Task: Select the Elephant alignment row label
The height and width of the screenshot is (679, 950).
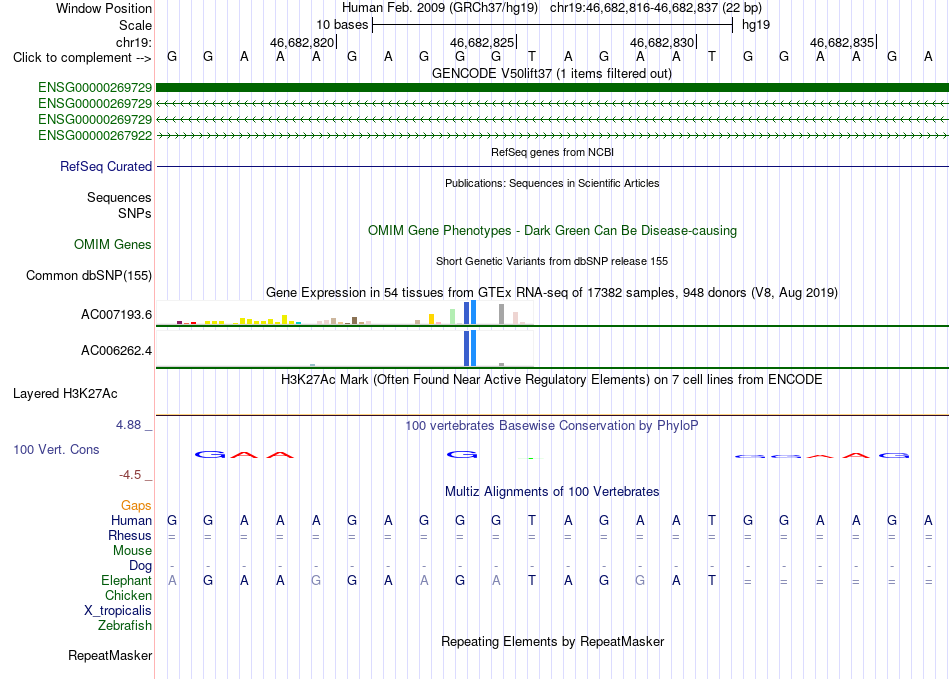Action: [126, 581]
